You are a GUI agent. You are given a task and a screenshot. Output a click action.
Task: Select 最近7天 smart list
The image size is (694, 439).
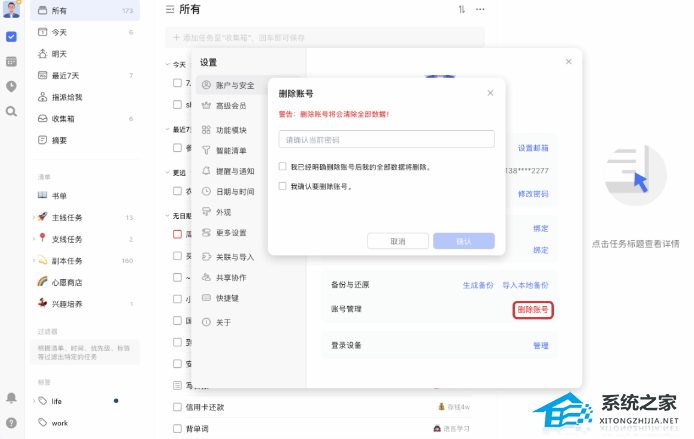pos(85,76)
